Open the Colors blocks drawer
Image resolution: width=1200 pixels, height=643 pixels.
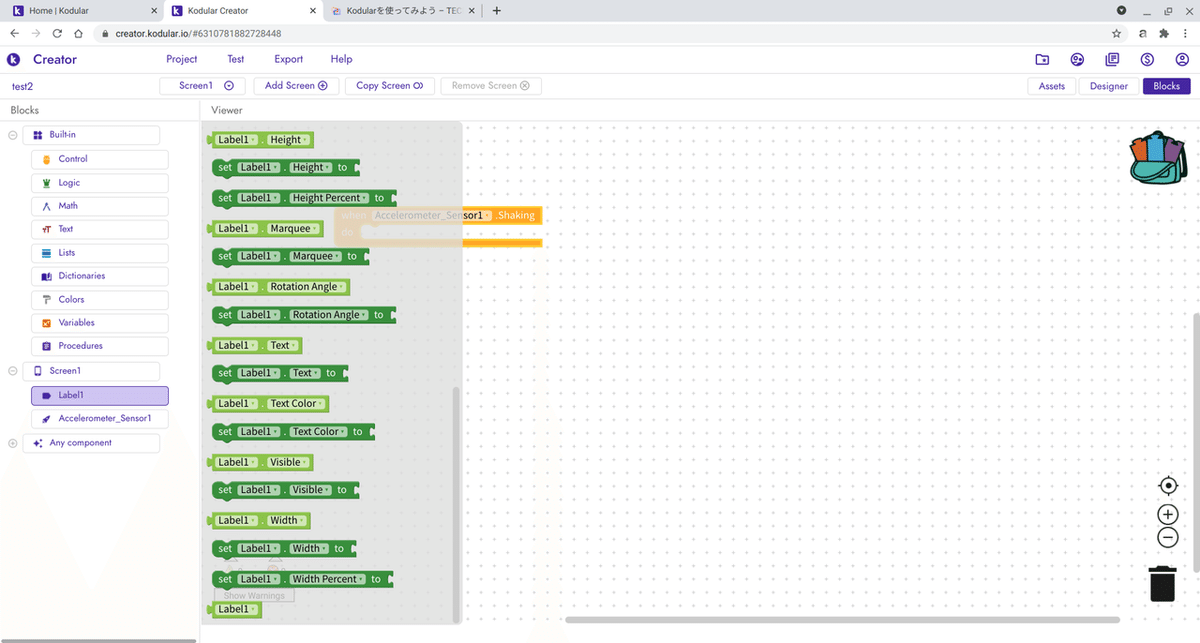point(99,299)
